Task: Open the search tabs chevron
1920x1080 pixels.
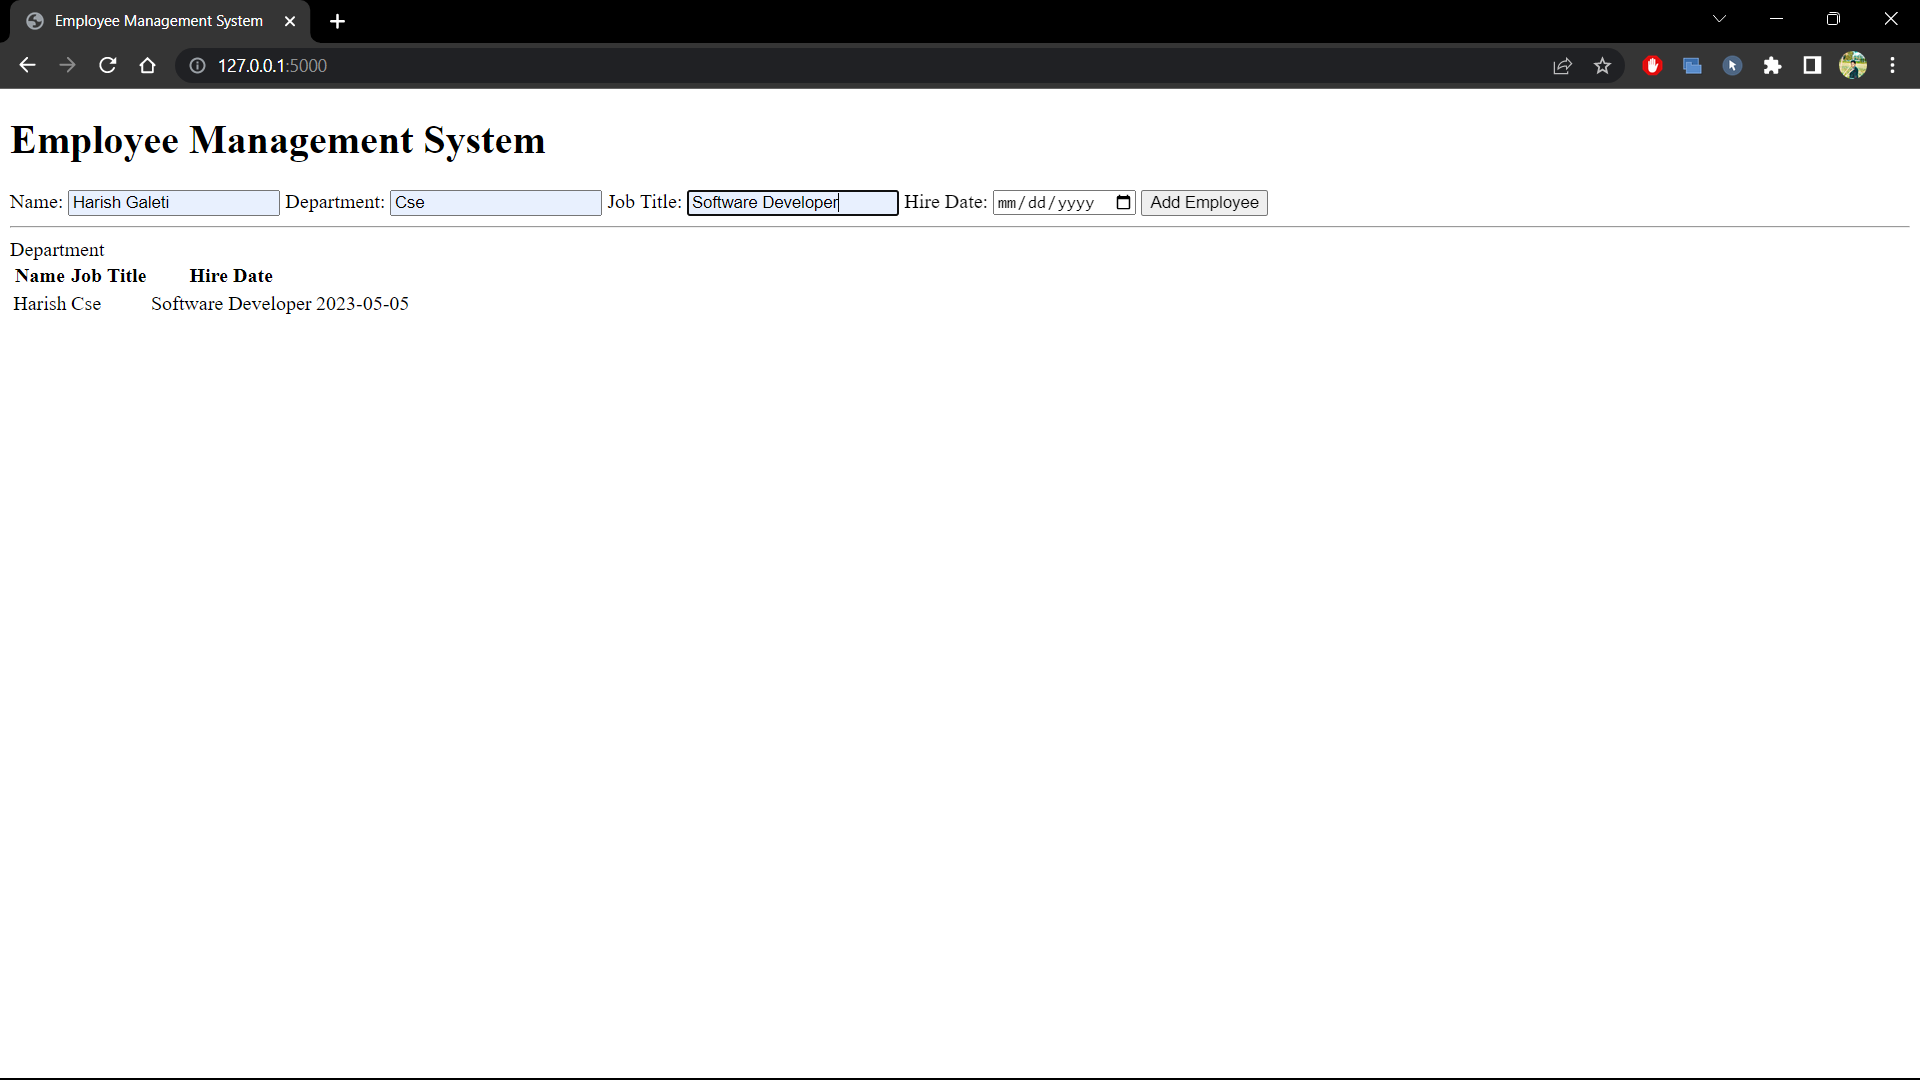Action: pyautogui.click(x=1719, y=18)
